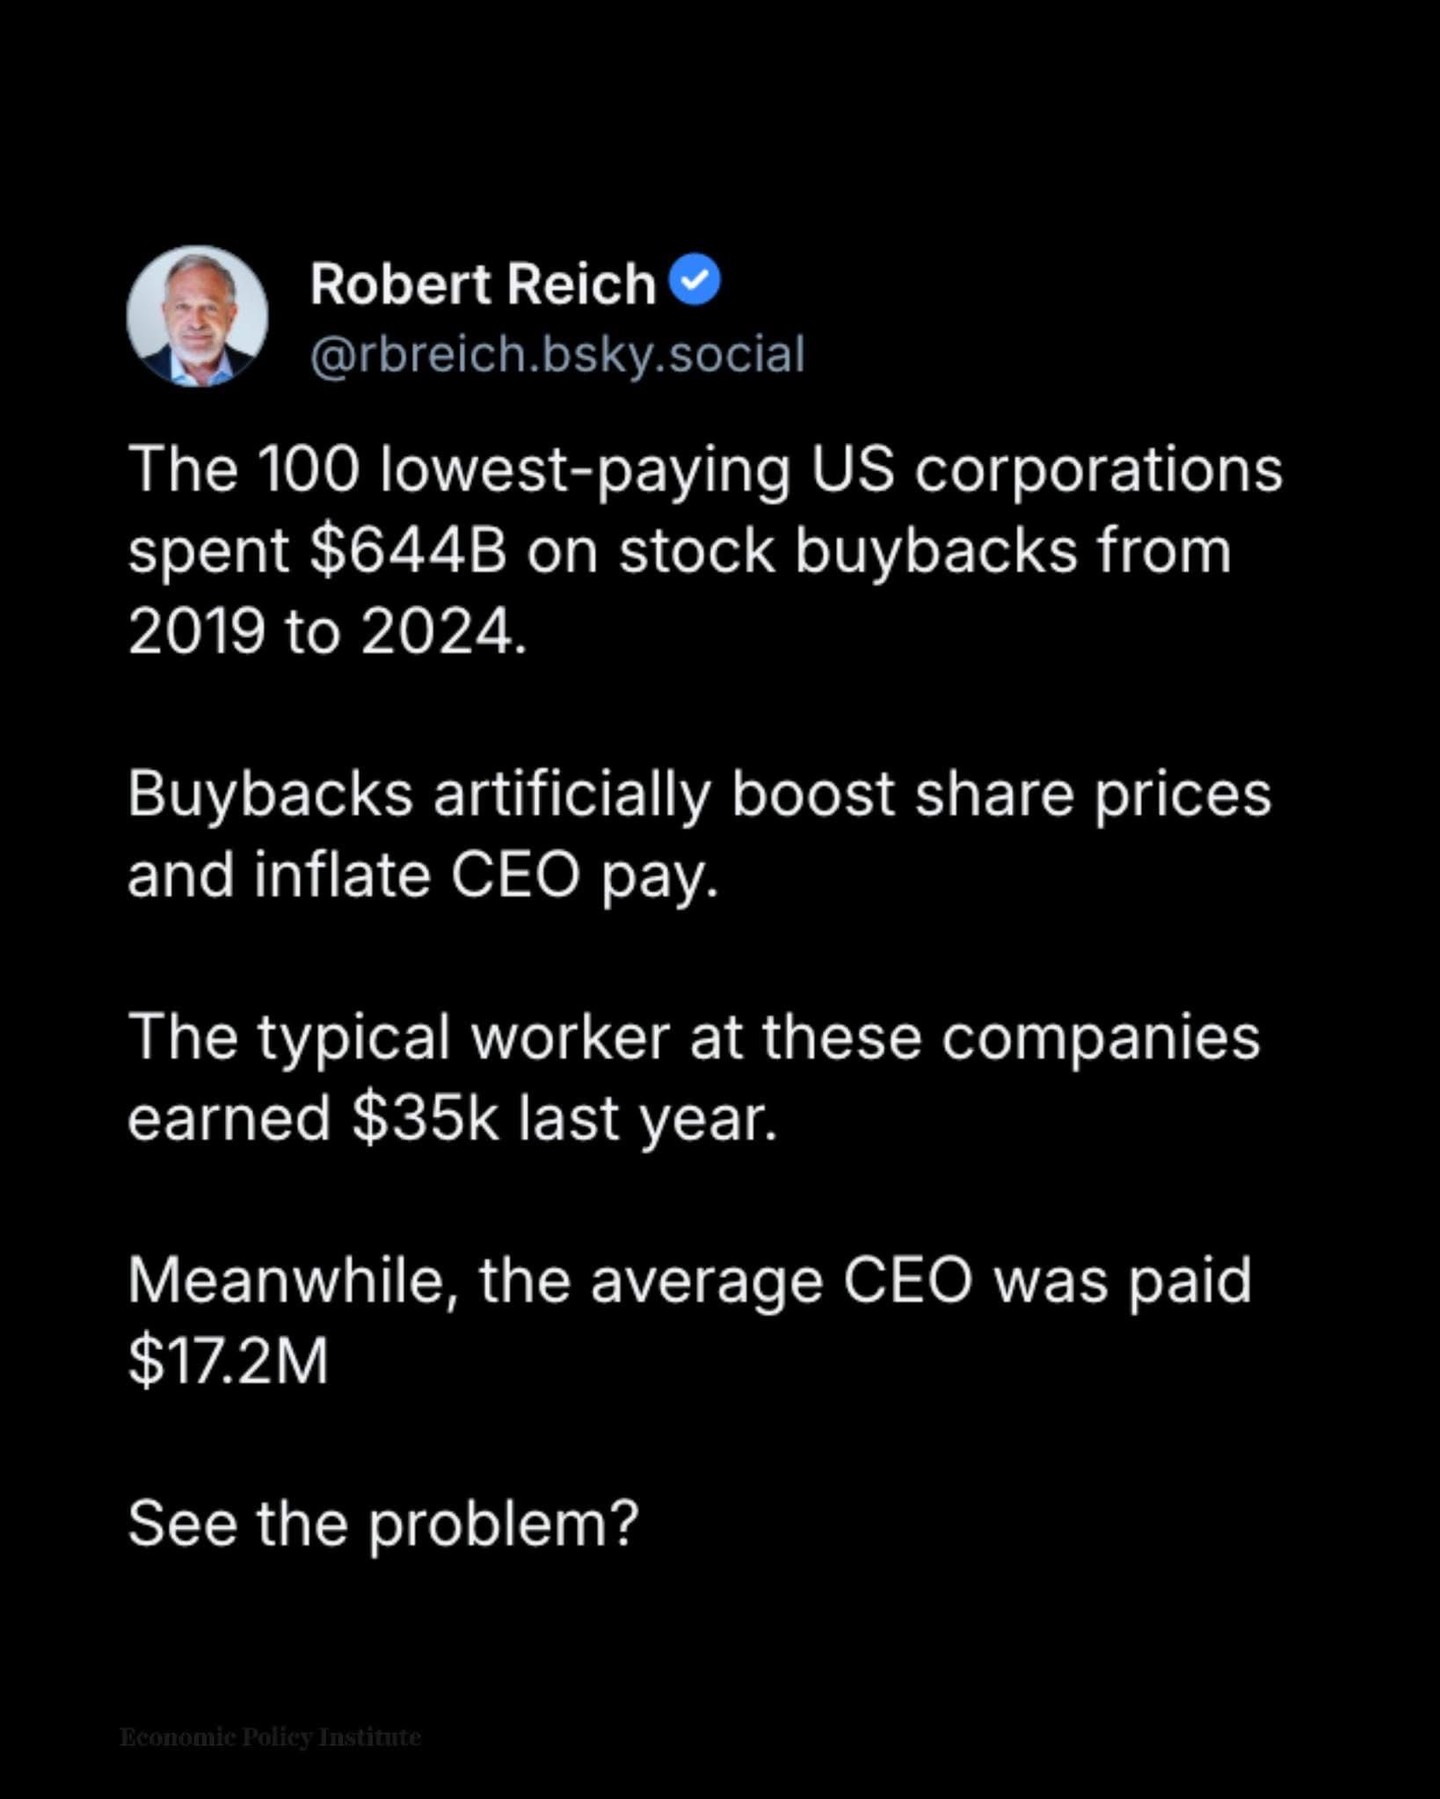Click the words 'lowest-paying' in first line

(586, 470)
